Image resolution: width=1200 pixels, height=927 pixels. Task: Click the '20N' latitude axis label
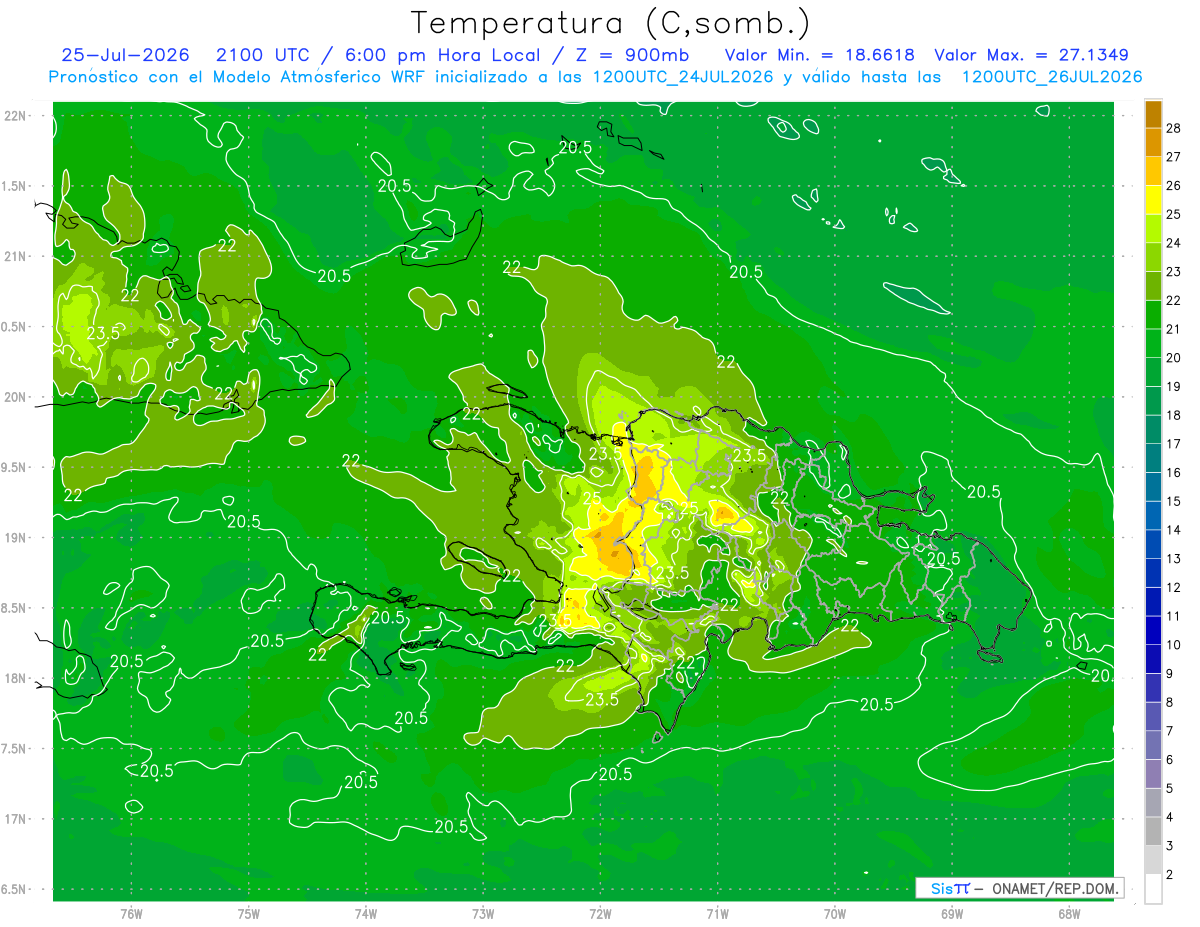coord(15,397)
